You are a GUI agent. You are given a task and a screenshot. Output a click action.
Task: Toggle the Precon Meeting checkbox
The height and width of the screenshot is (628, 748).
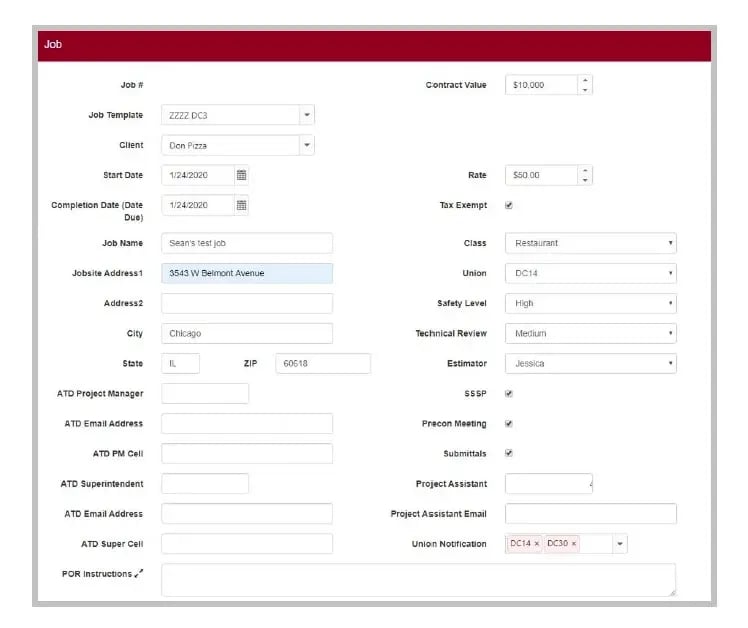tap(509, 424)
